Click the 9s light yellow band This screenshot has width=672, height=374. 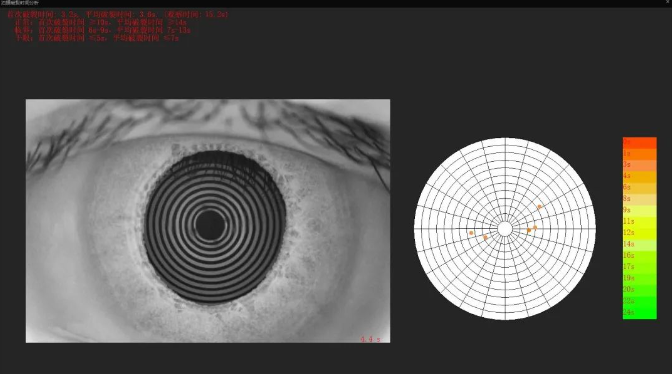point(639,211)
